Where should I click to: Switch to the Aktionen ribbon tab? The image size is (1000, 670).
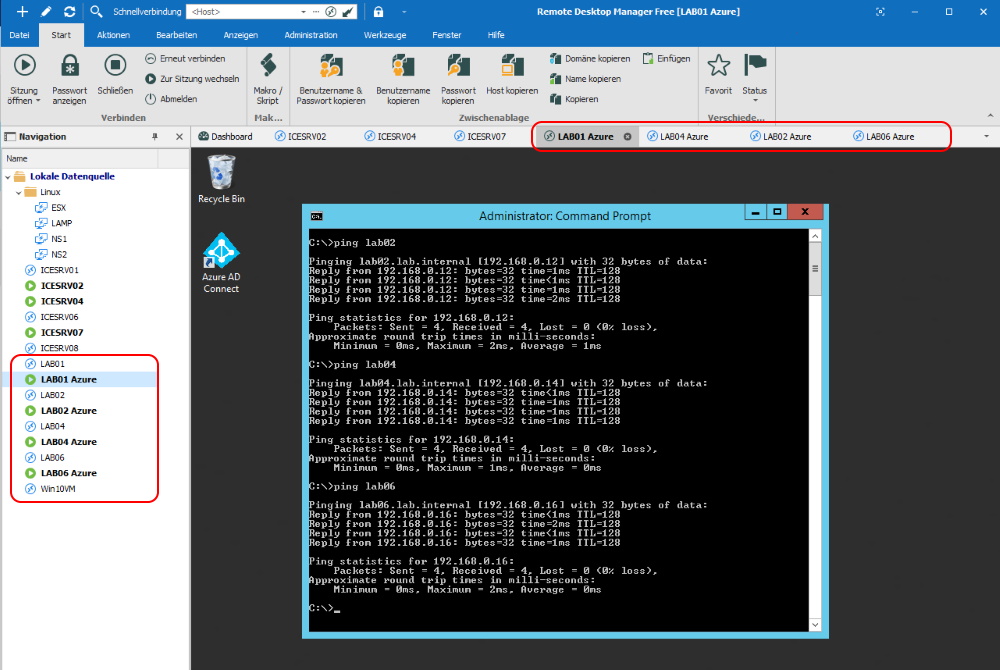pyautogui.click(x=113, y=35)
